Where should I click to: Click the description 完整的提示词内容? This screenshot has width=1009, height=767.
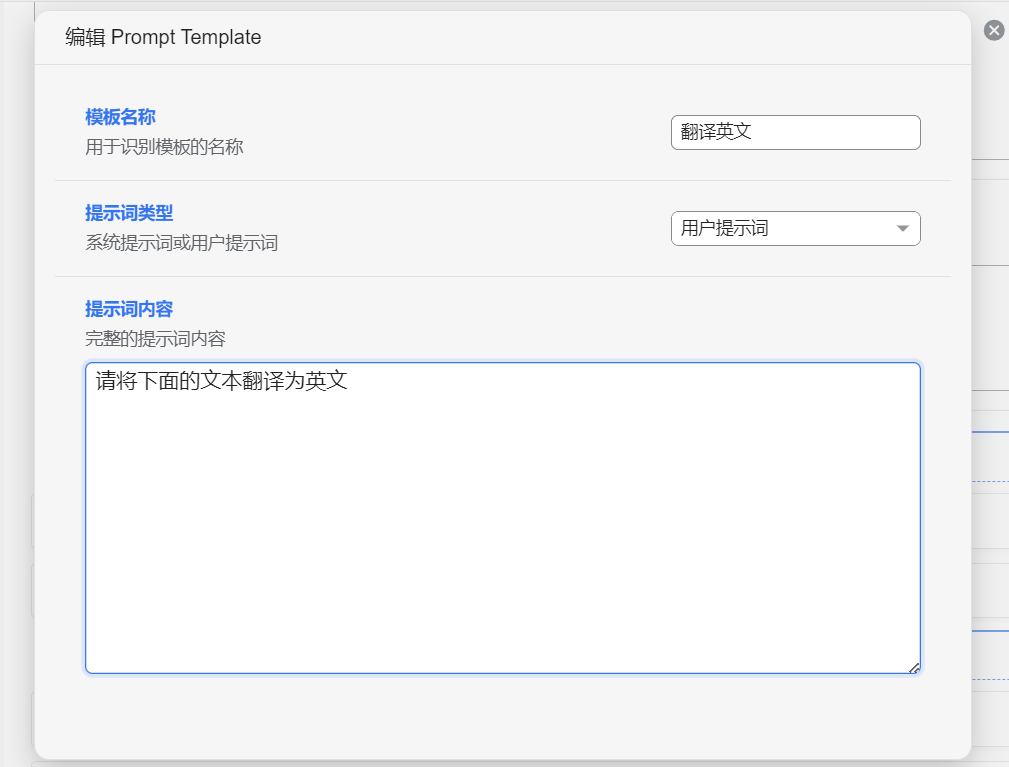155,339
